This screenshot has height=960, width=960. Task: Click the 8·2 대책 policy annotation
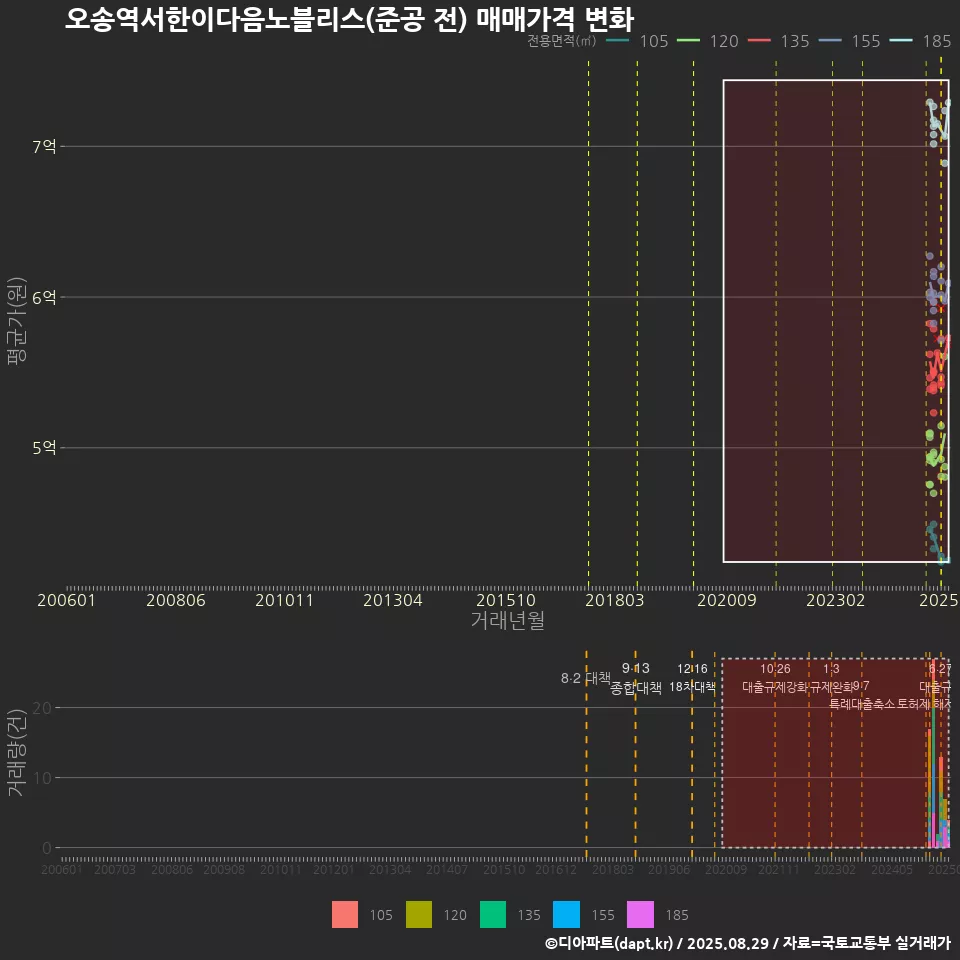pos(586,678)
